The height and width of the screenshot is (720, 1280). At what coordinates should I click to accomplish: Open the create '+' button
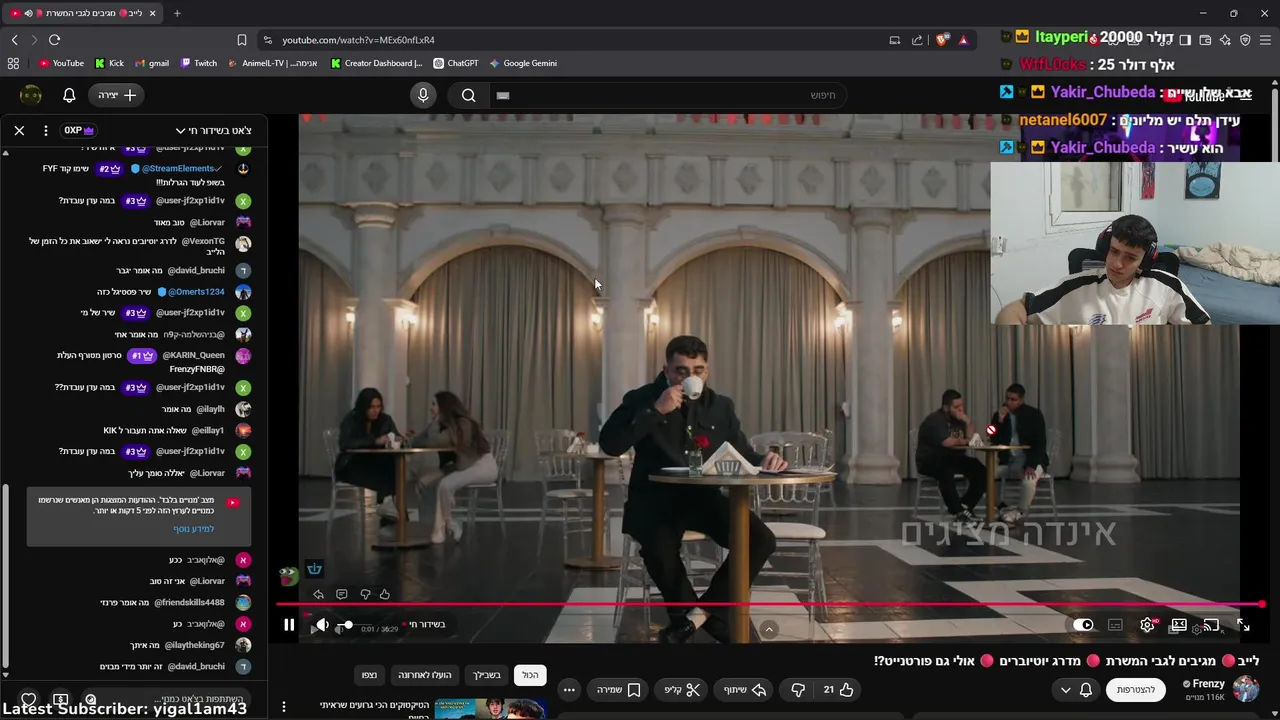118,95
